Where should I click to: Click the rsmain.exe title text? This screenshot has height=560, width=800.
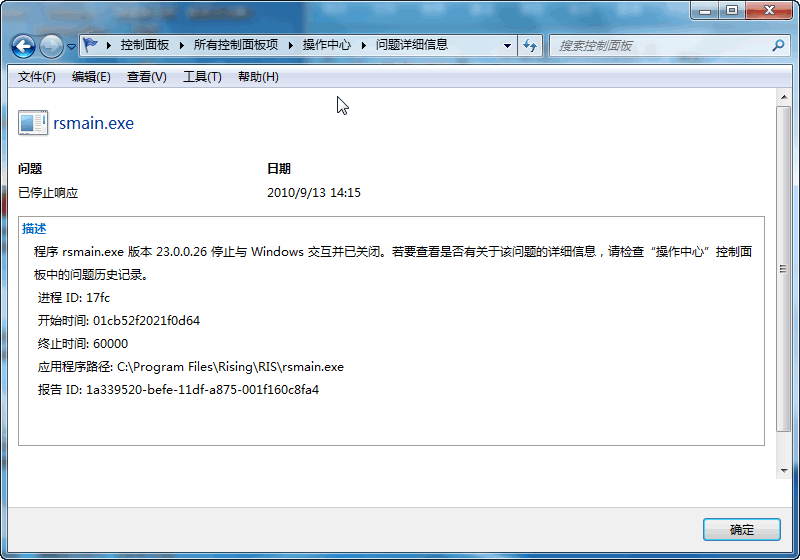pyautogui.click(x=93, y=123)
